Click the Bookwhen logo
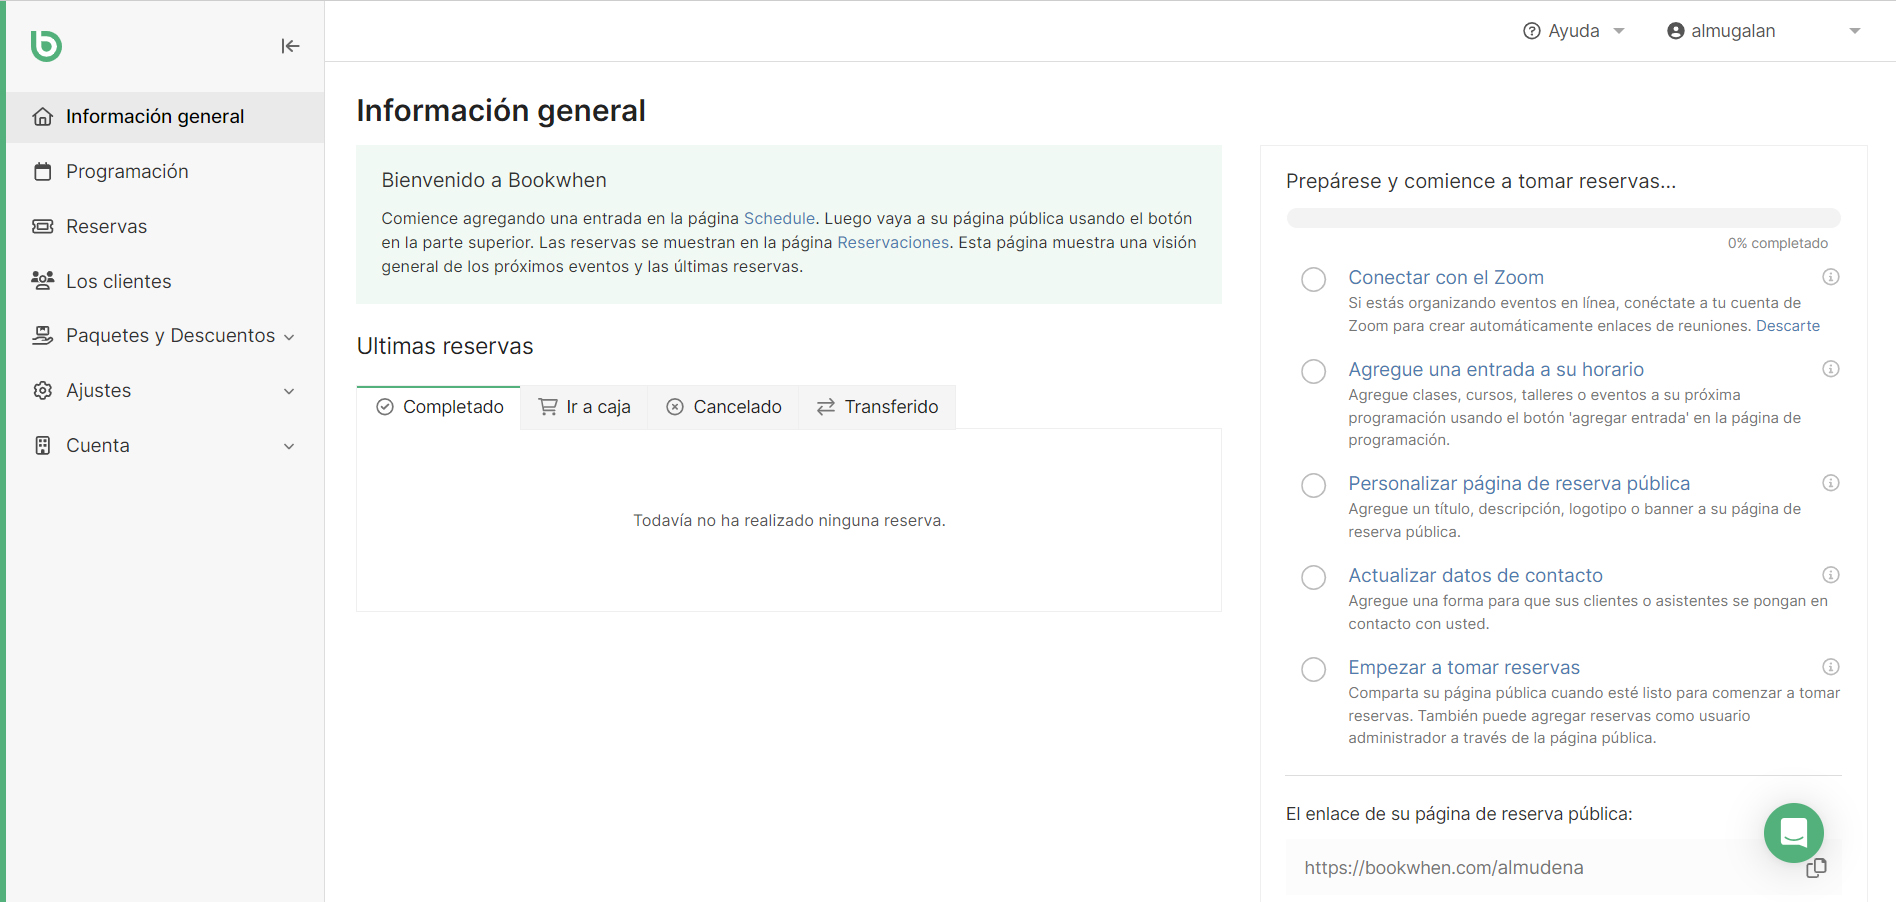Screen dimensions: 1896x902 (45, 45)
